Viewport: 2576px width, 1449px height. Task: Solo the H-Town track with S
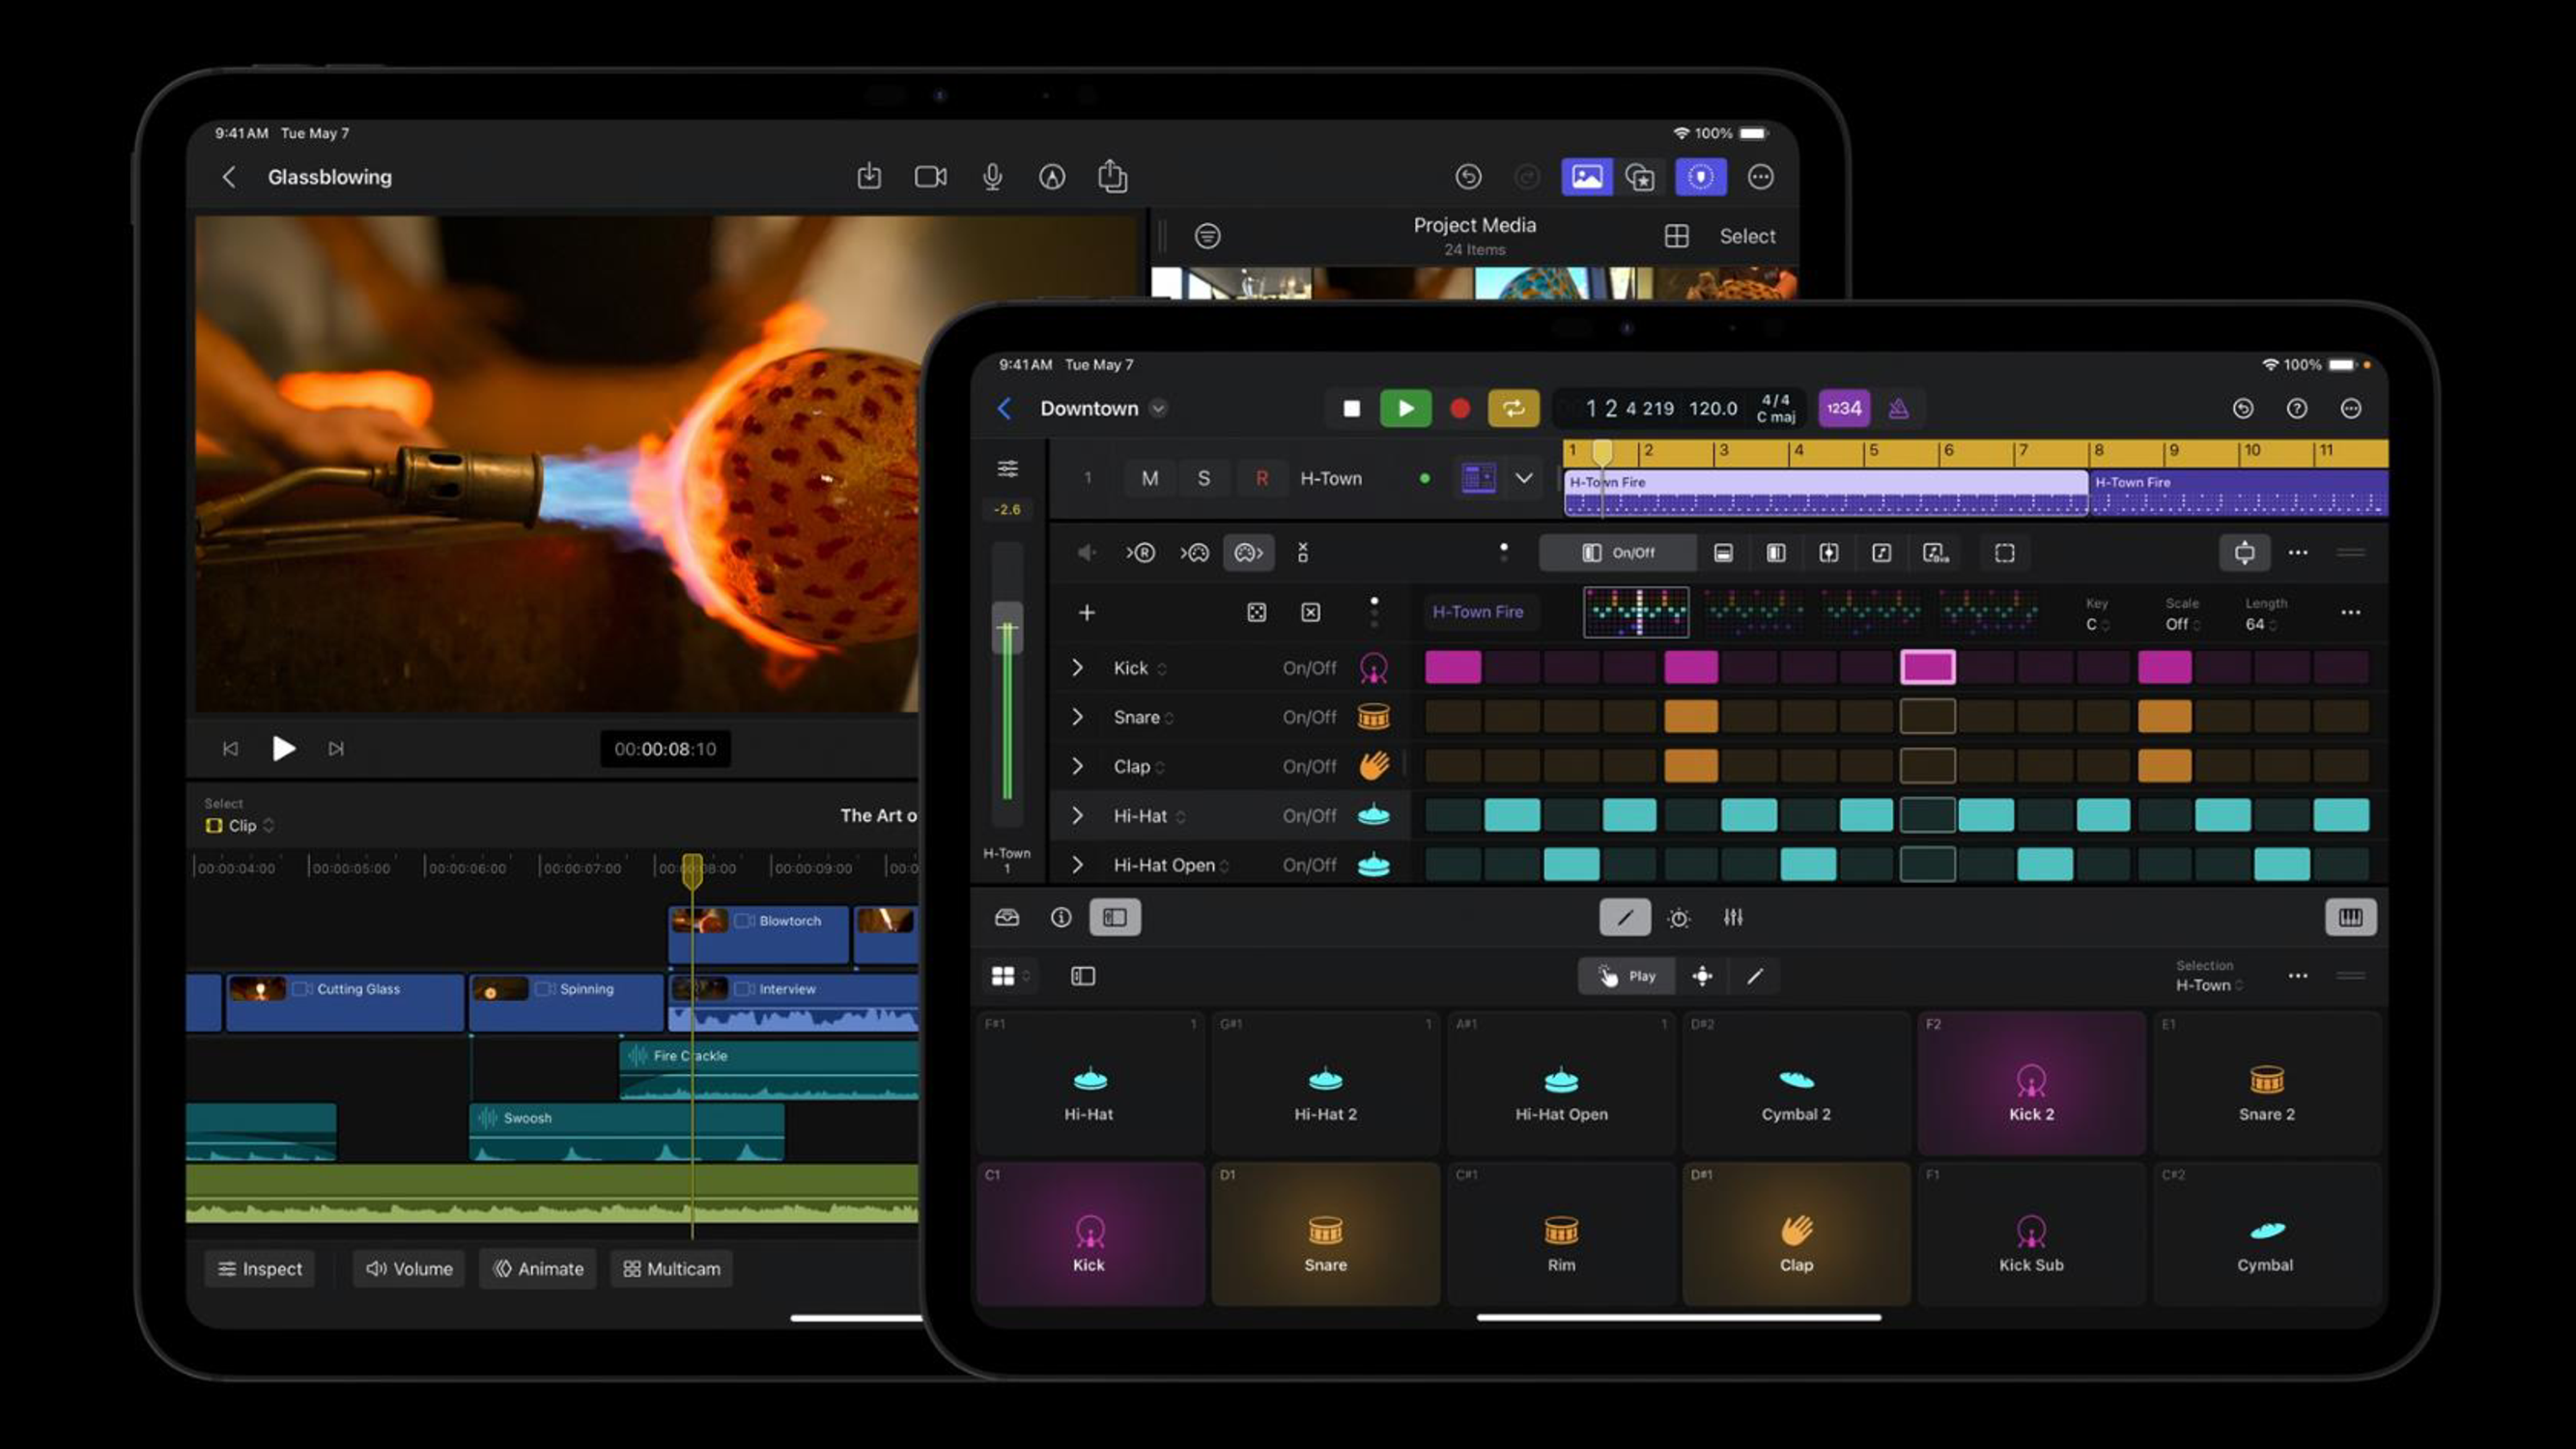click(x=1204, y=478)
